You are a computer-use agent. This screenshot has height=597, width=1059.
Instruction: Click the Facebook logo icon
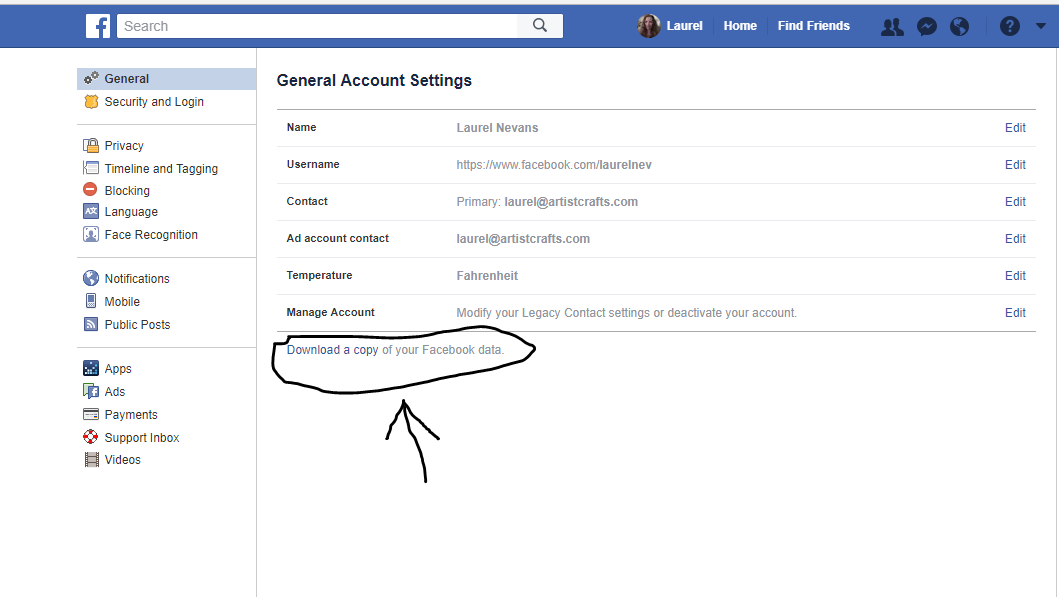98,26
